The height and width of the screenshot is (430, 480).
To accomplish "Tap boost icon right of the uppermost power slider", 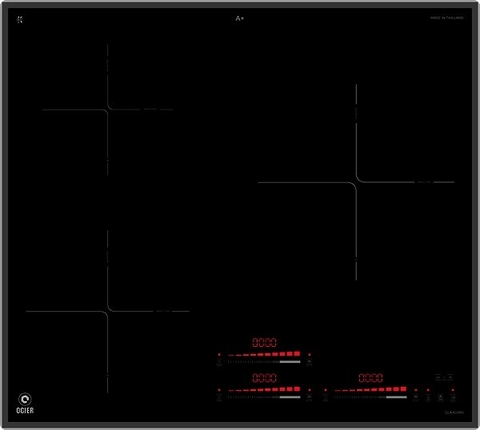I will pos(309,362).
